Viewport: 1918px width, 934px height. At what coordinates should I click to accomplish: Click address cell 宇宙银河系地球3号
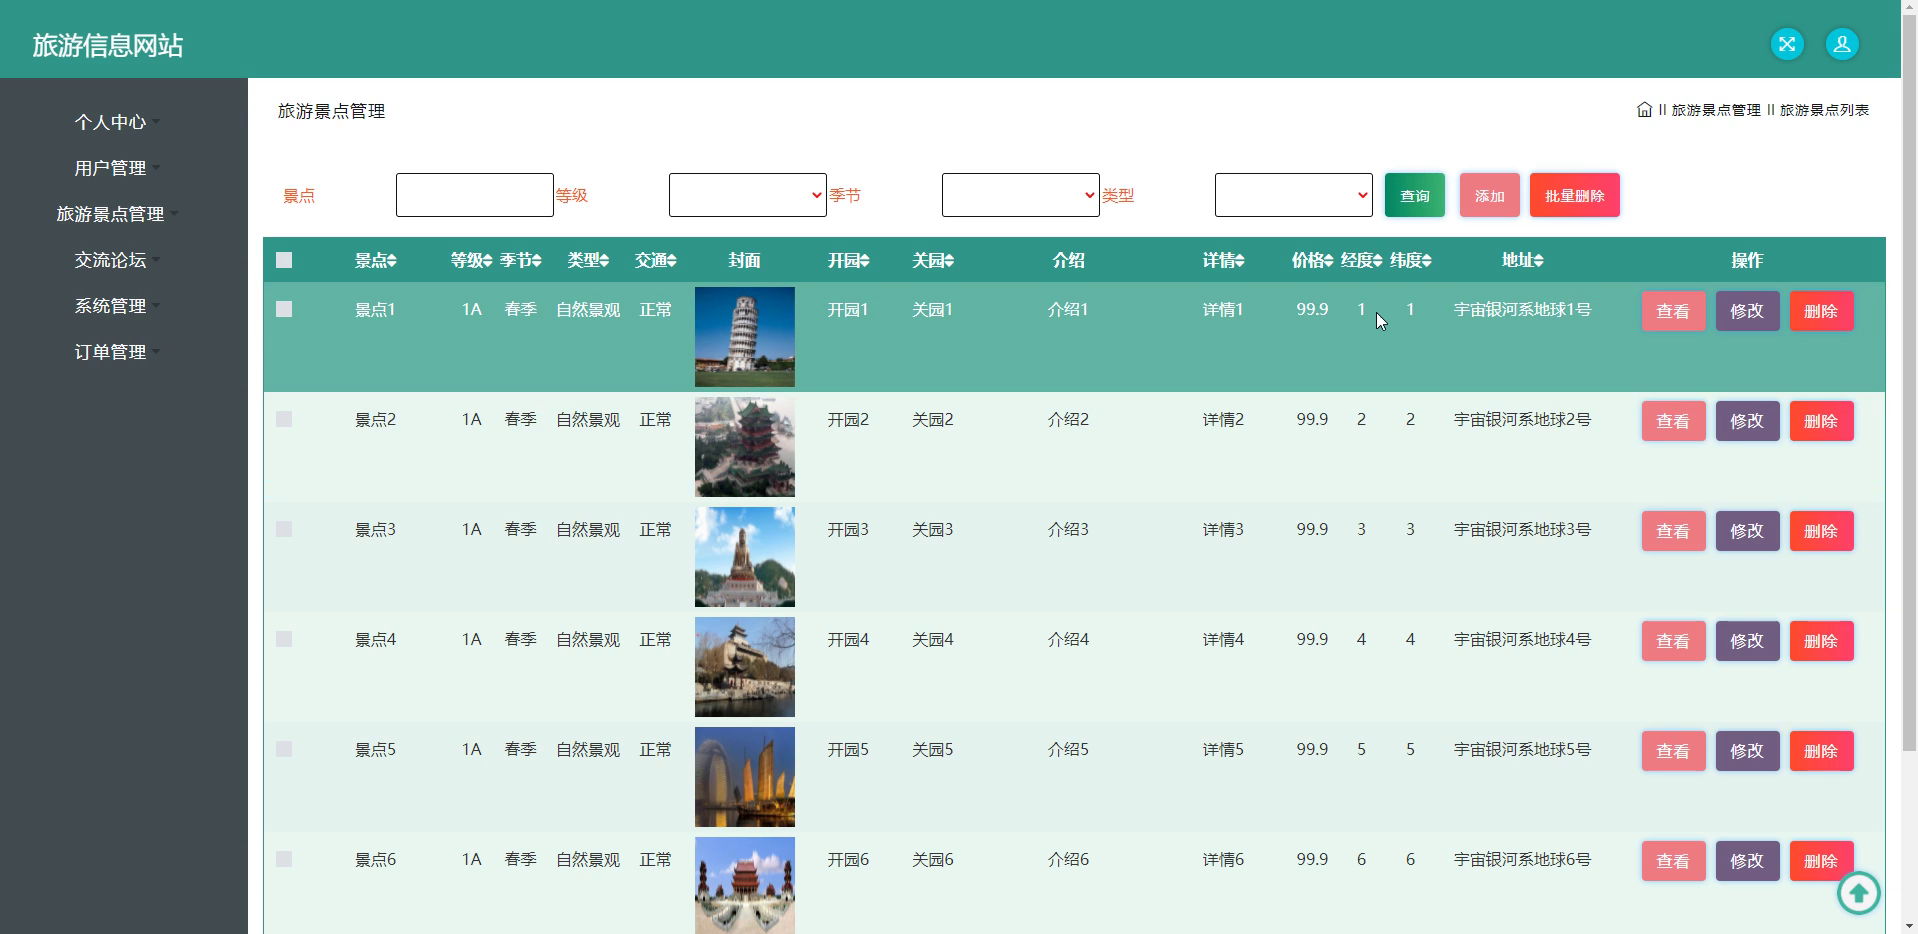1522,529
